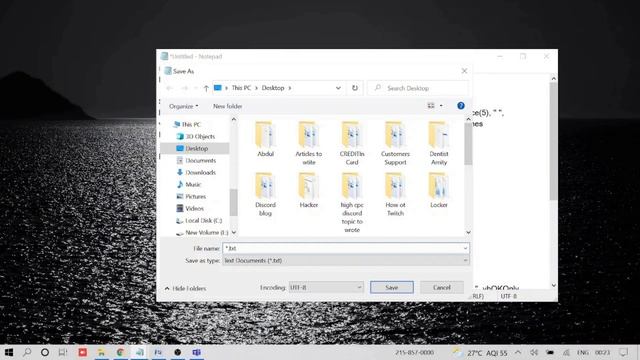Expand the view options dropdown arrow
Screen dimensions: 640x360
441,106
